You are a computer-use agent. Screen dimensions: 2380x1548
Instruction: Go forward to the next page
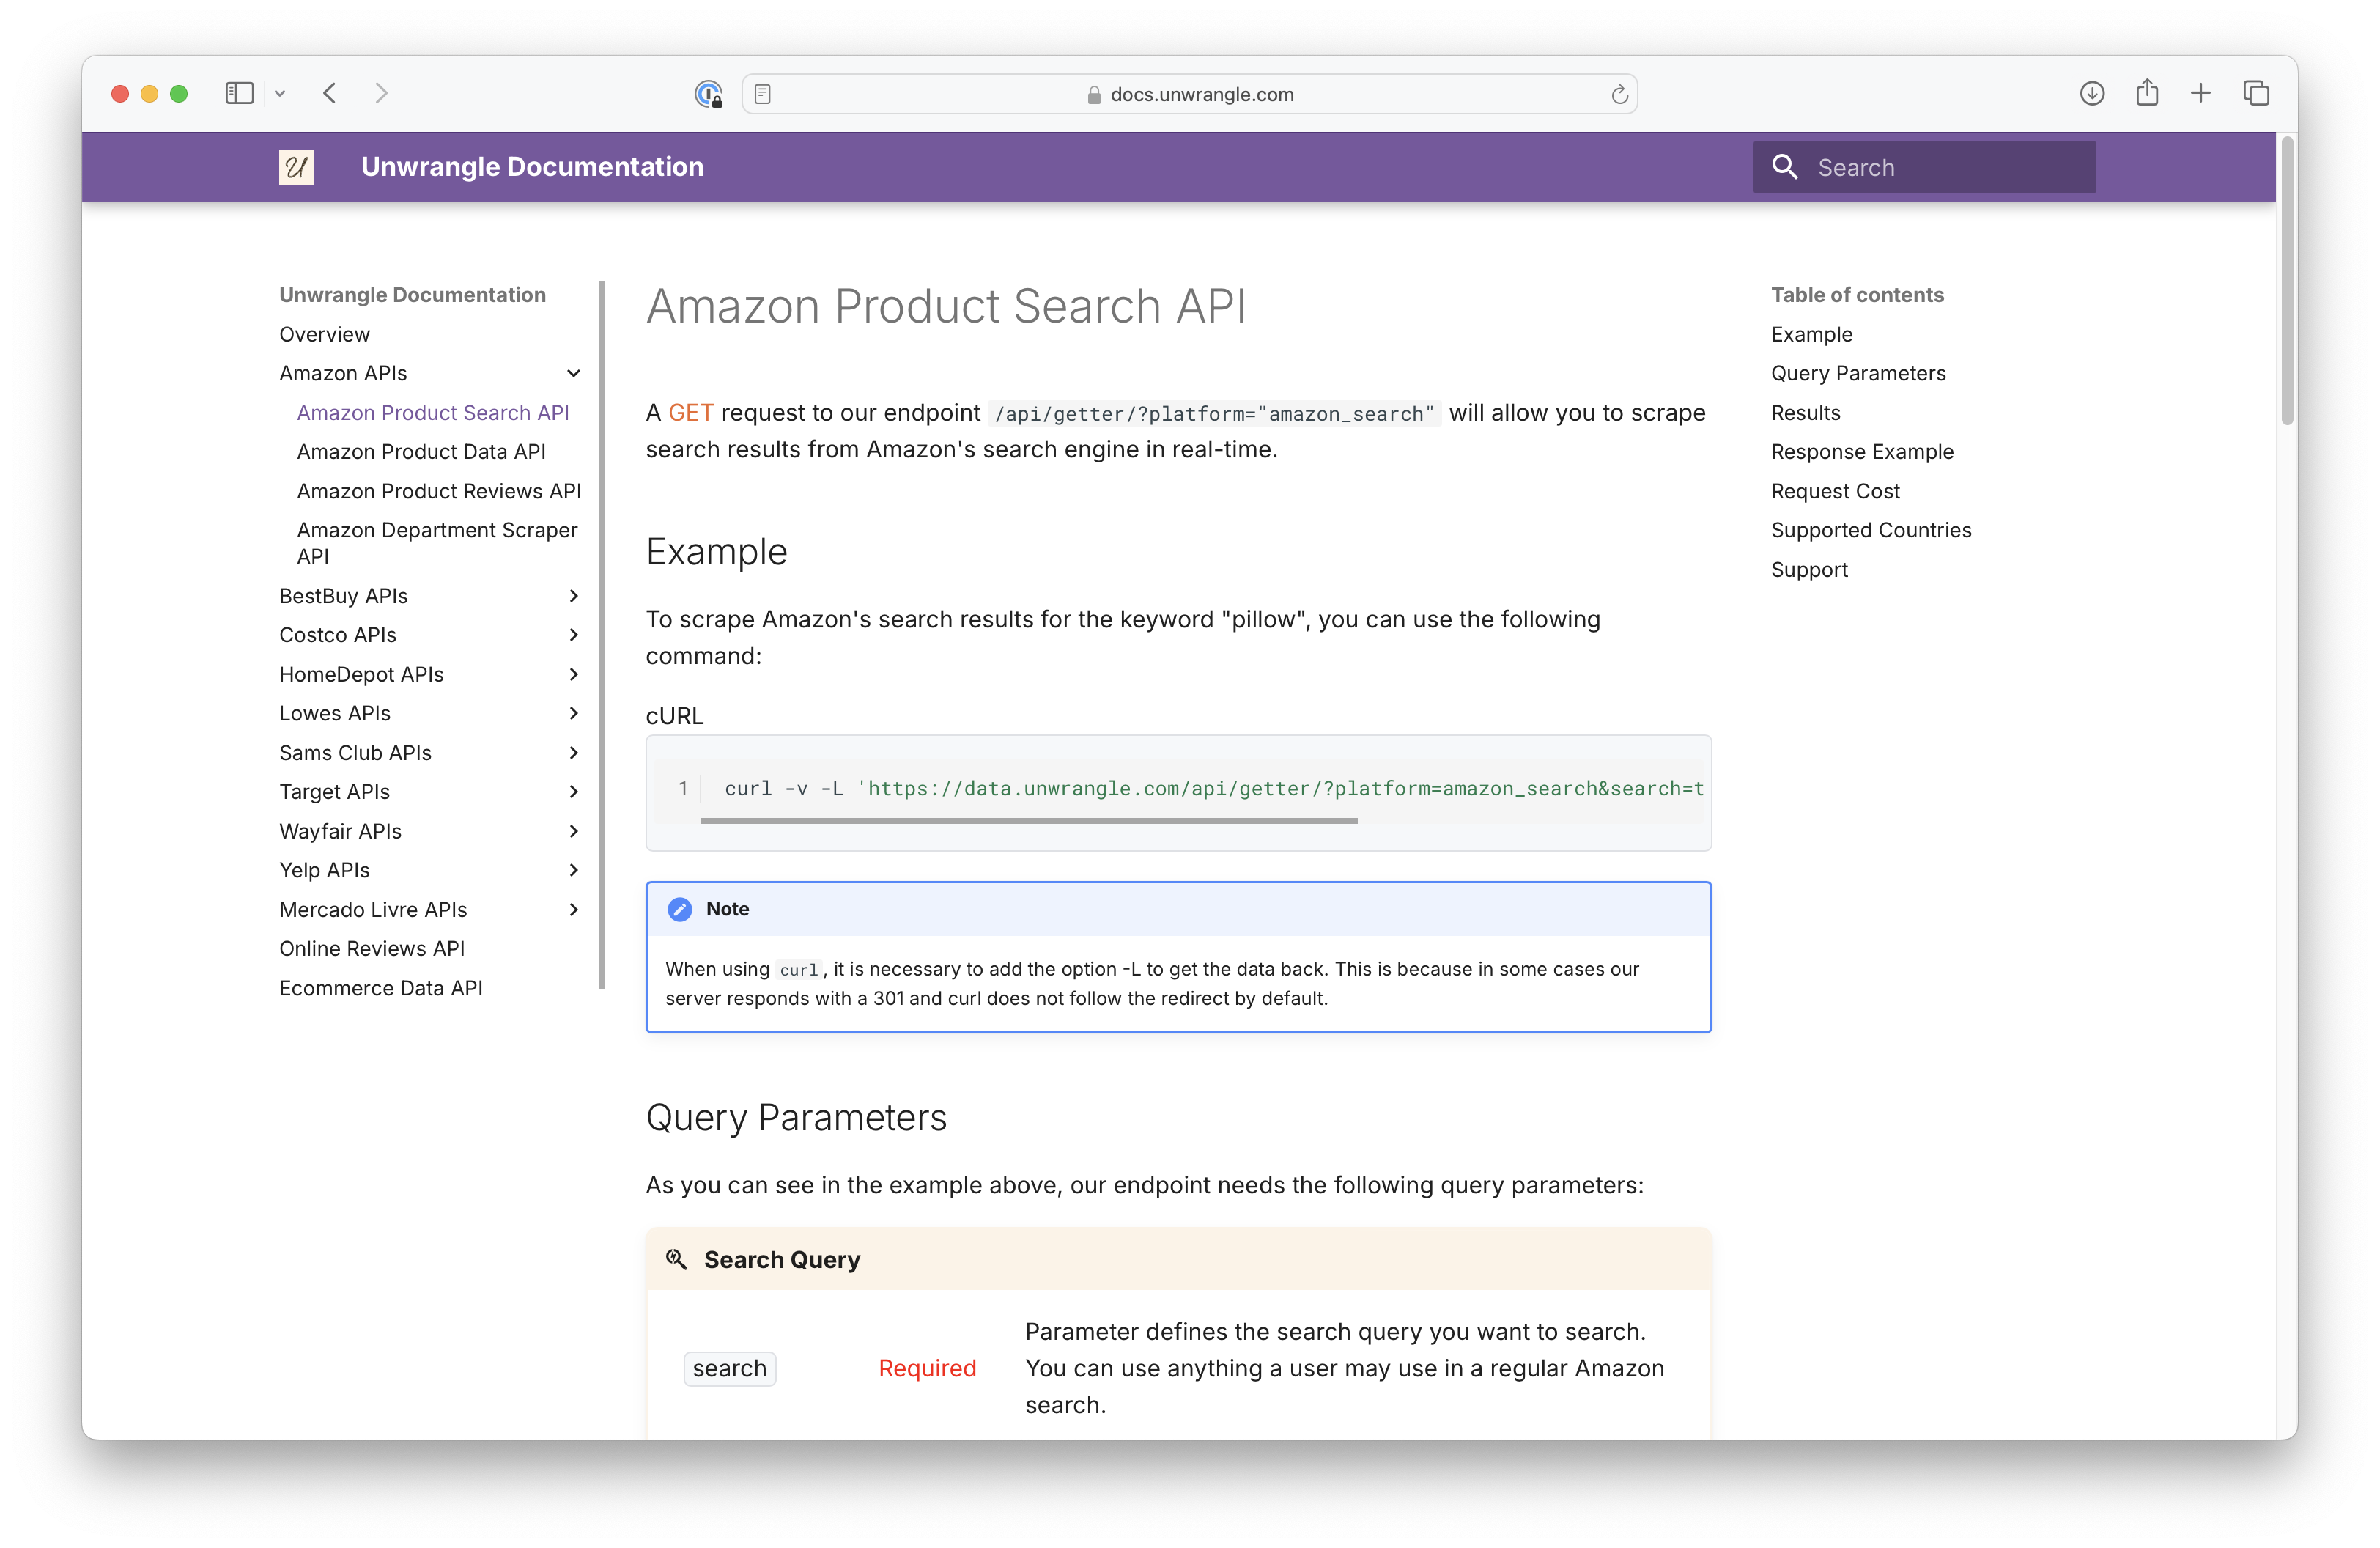coord(381,93)
